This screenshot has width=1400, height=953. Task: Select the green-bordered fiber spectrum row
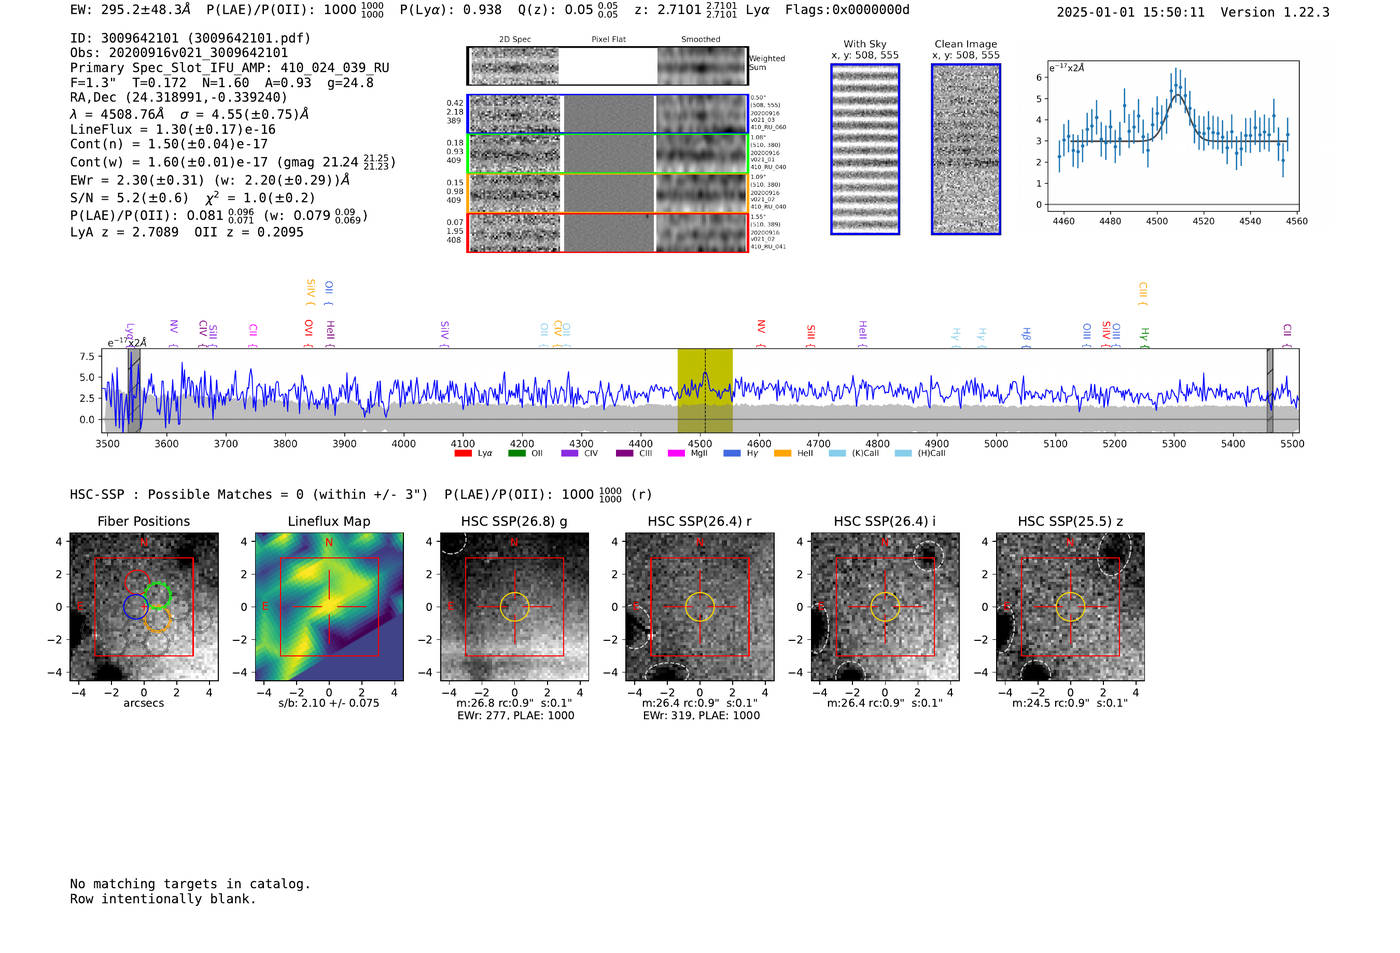(x=607, y=154)
